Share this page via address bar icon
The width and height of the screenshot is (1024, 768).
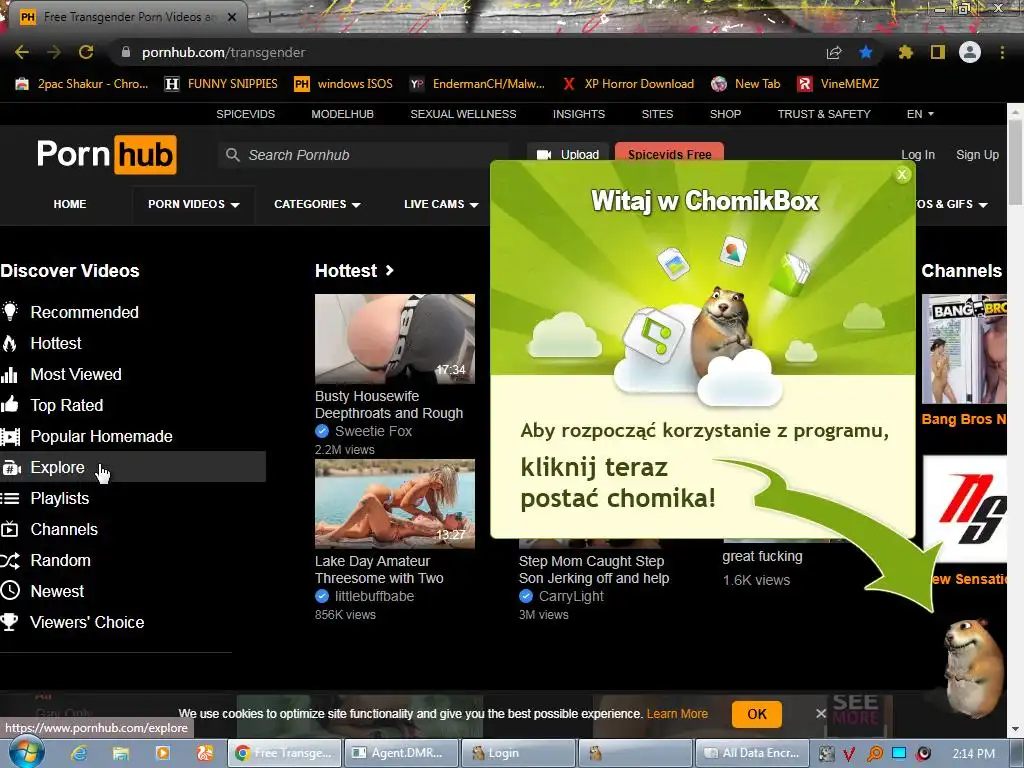[x=834, y=52]
